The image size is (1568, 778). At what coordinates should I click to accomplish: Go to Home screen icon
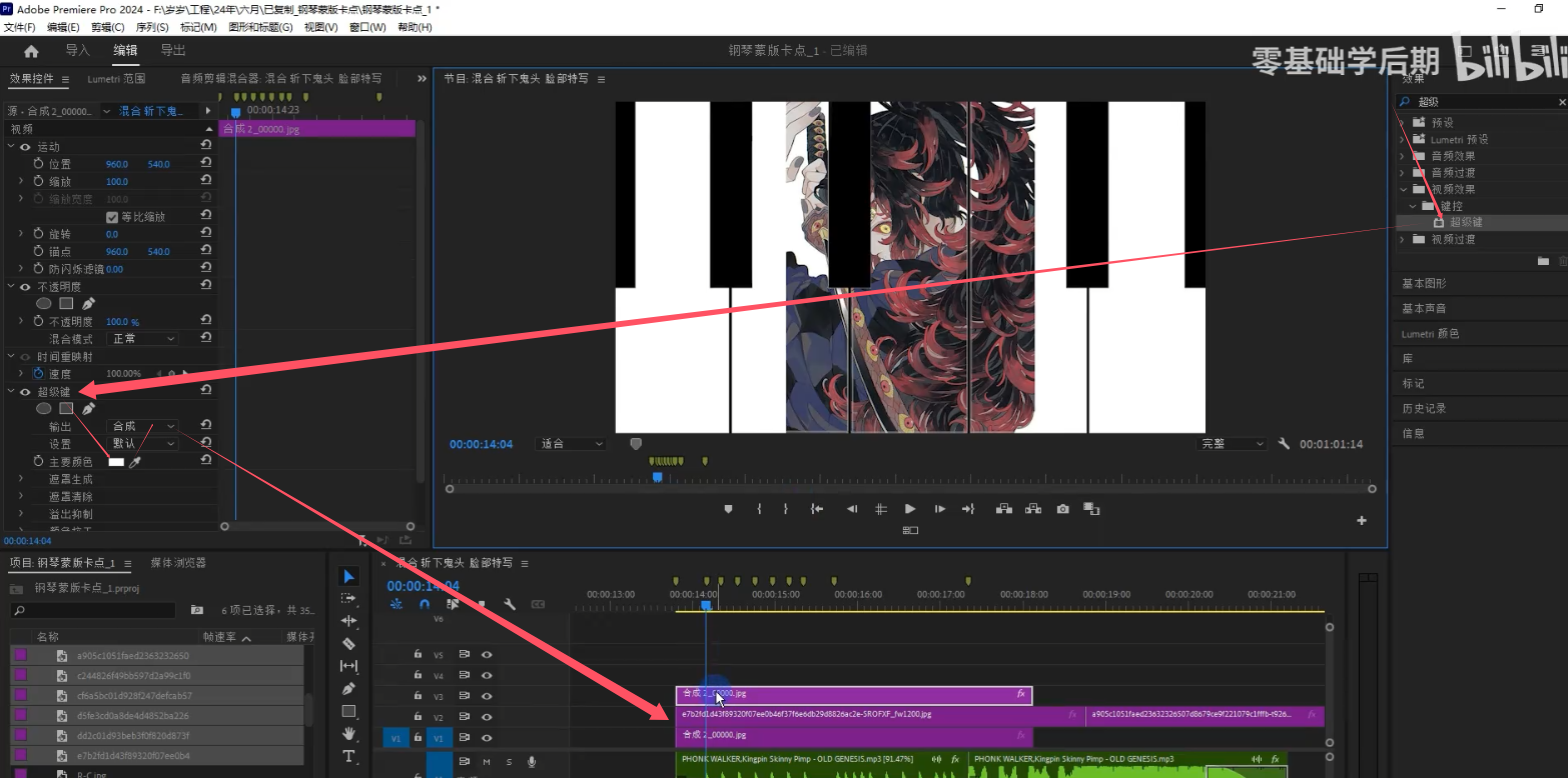pyautogui.click(x=31, y=51)
